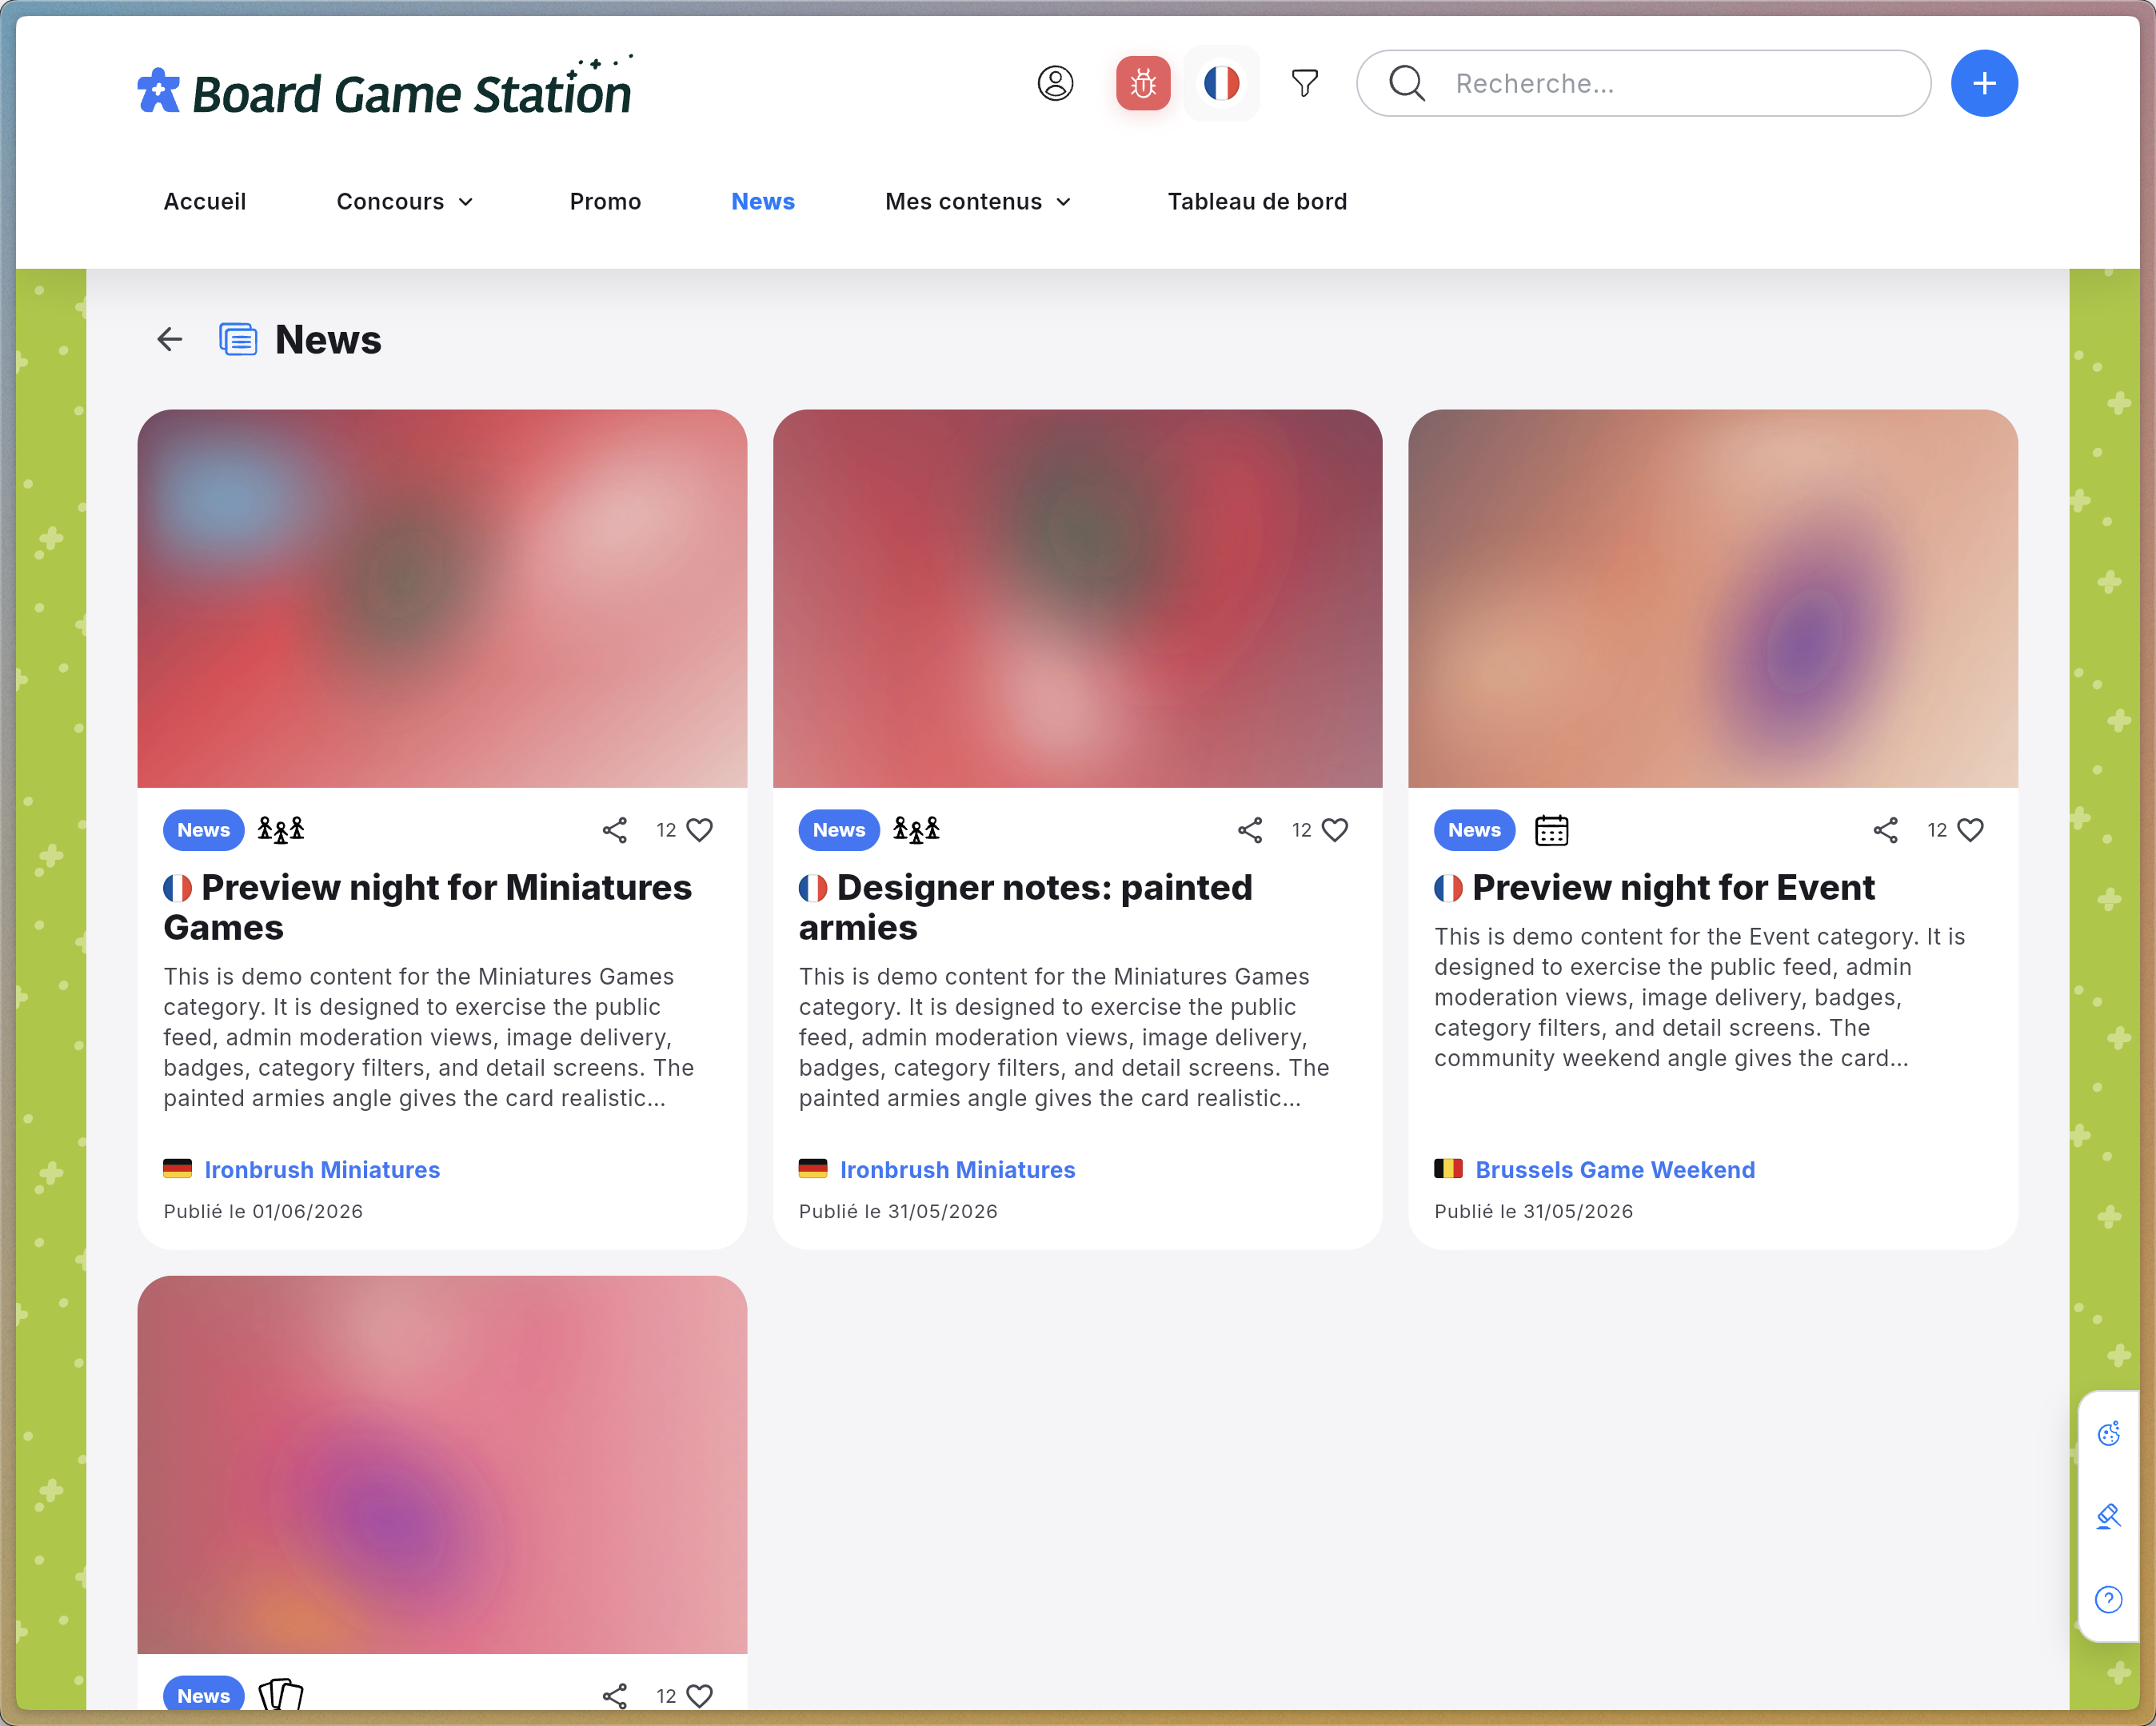The image size is (2156, 1726).
Task: Like the bottom partially visible news card
Action: (699, 1696)
